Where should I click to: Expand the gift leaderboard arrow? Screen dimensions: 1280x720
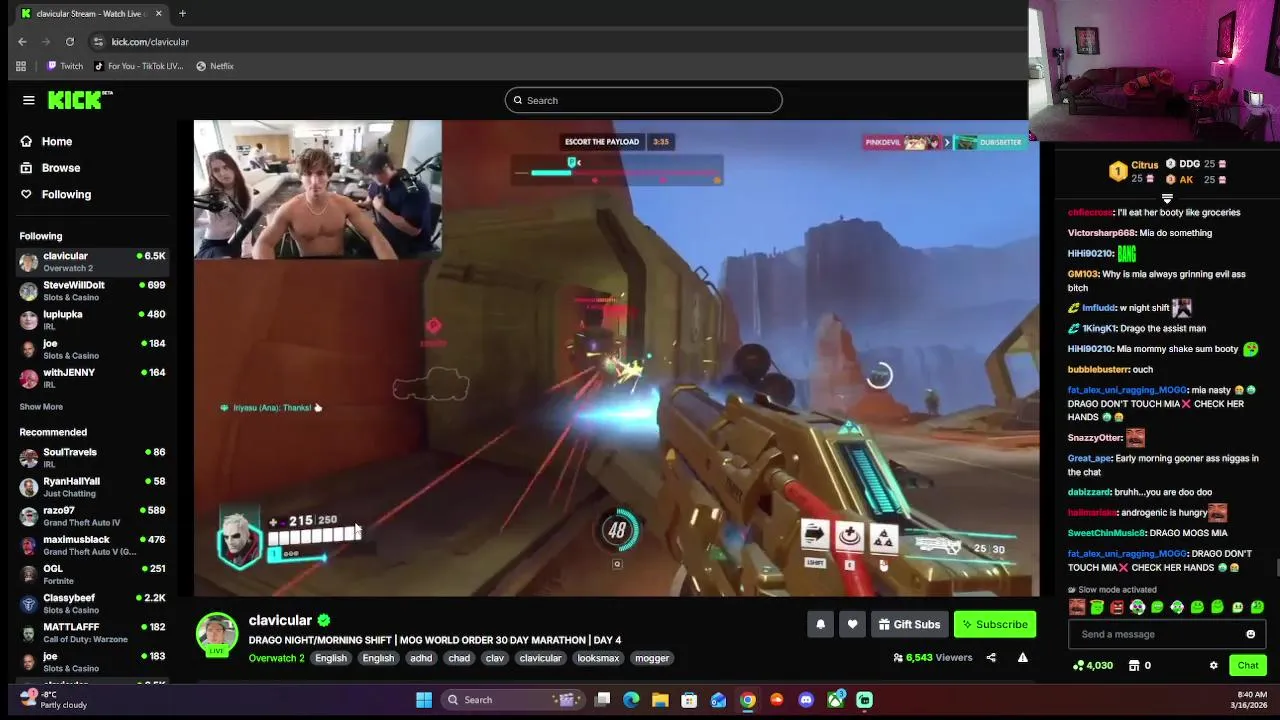[1166, 199]
